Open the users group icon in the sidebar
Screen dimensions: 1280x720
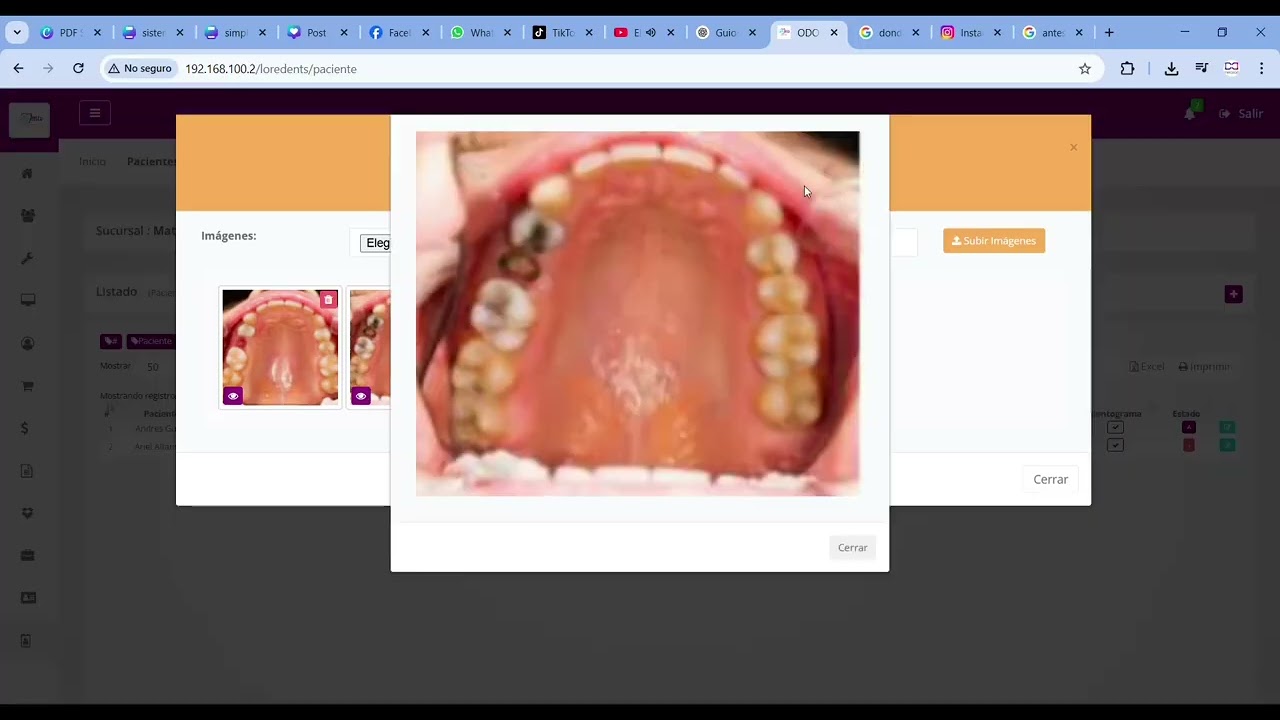click(27, 215)
